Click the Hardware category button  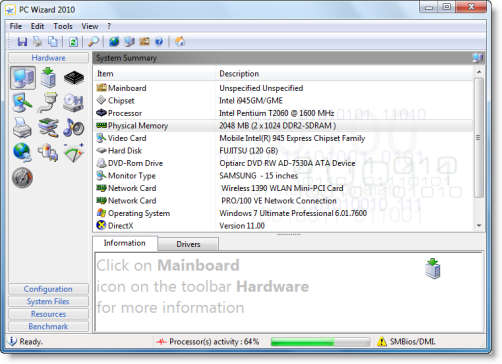[x=48, y=58]
